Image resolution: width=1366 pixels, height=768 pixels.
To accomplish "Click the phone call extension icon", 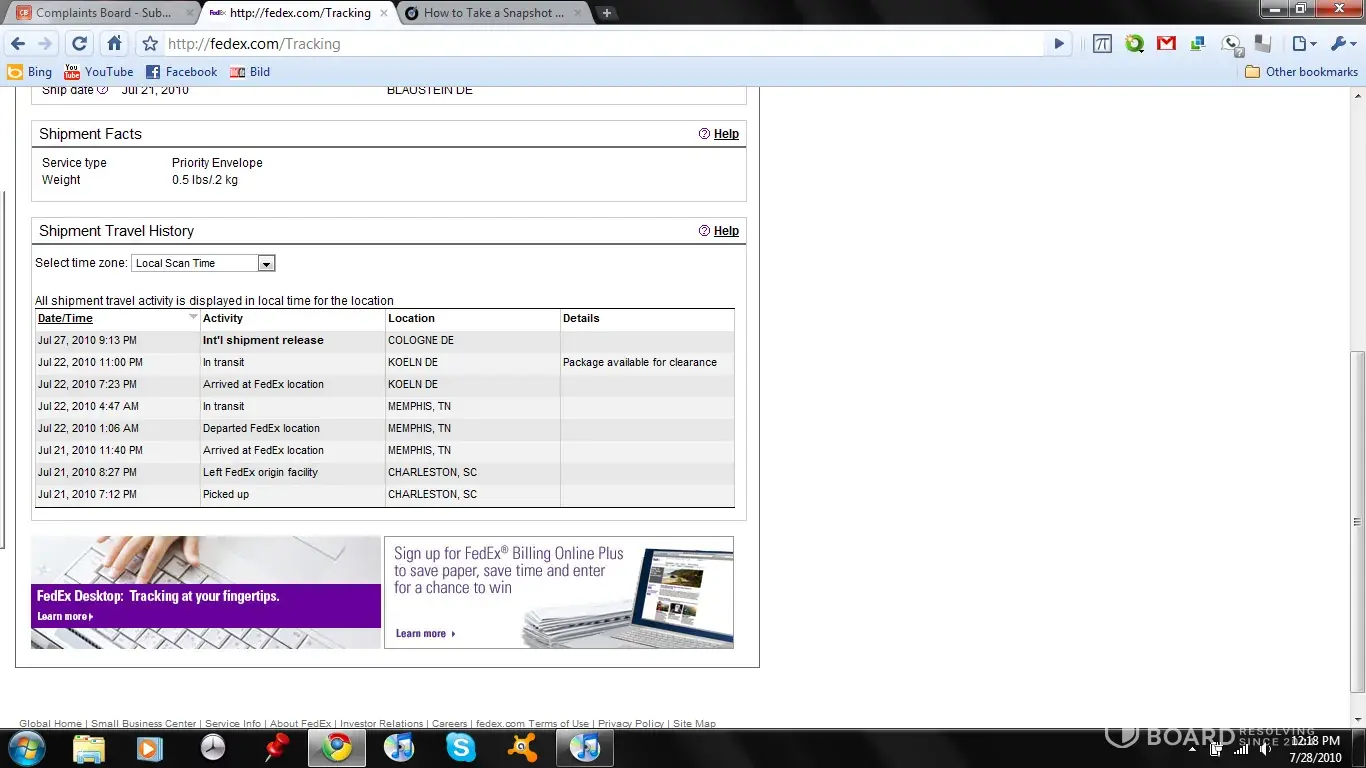I will point(1231,44).
